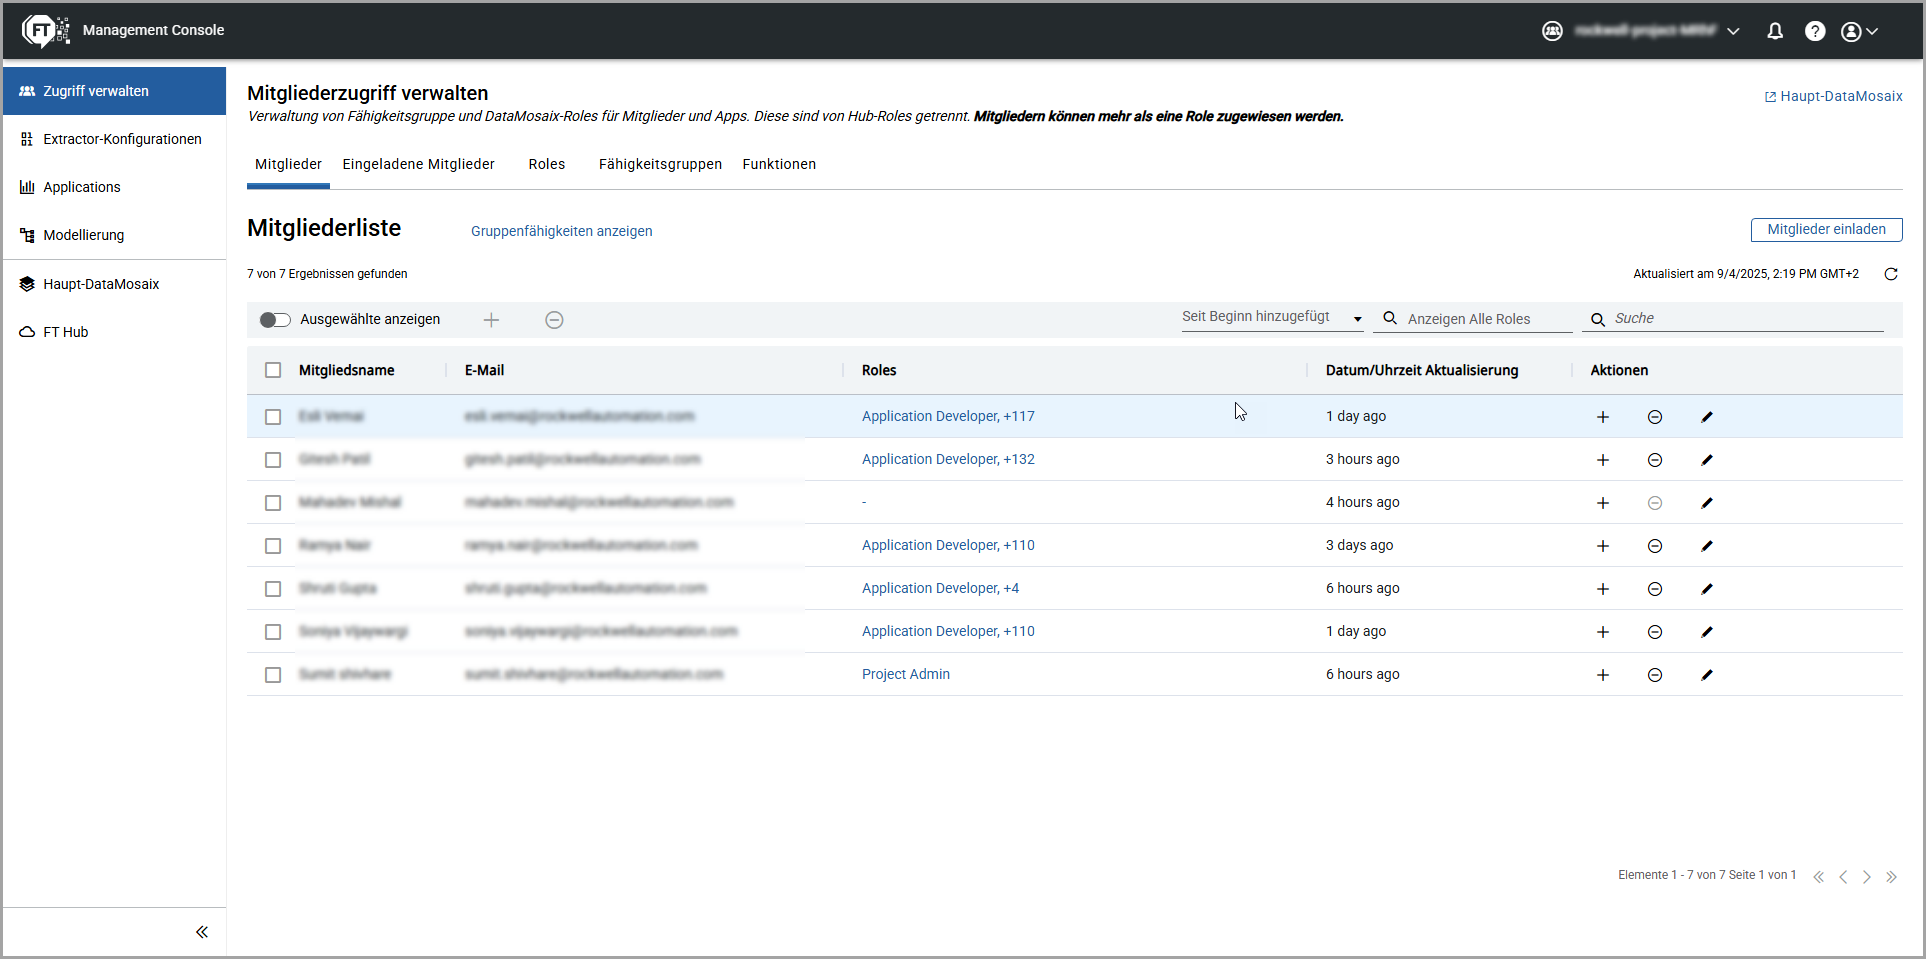The image size is (1926, 959).
Task: Open Gruppenfähigkeiten anzeigen link
Action: click(x=561, y=231)
